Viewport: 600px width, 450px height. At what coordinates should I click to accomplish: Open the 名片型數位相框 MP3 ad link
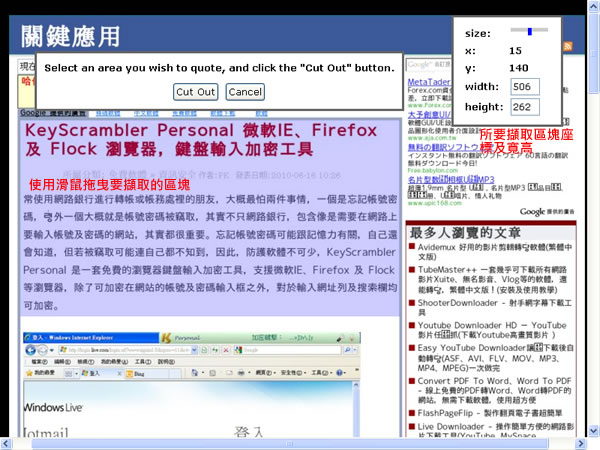pos(451,179)
